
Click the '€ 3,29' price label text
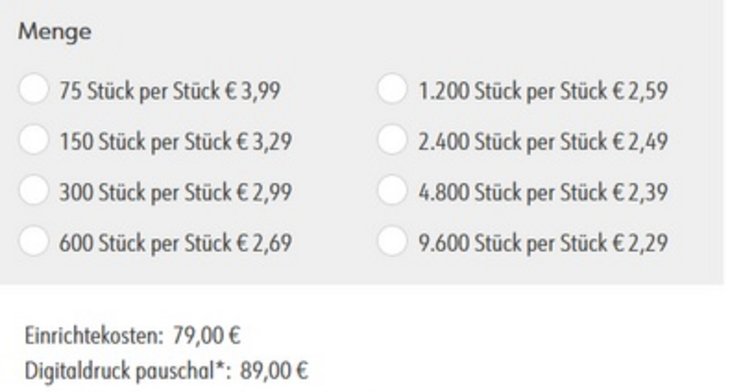[x=264, y=142]
